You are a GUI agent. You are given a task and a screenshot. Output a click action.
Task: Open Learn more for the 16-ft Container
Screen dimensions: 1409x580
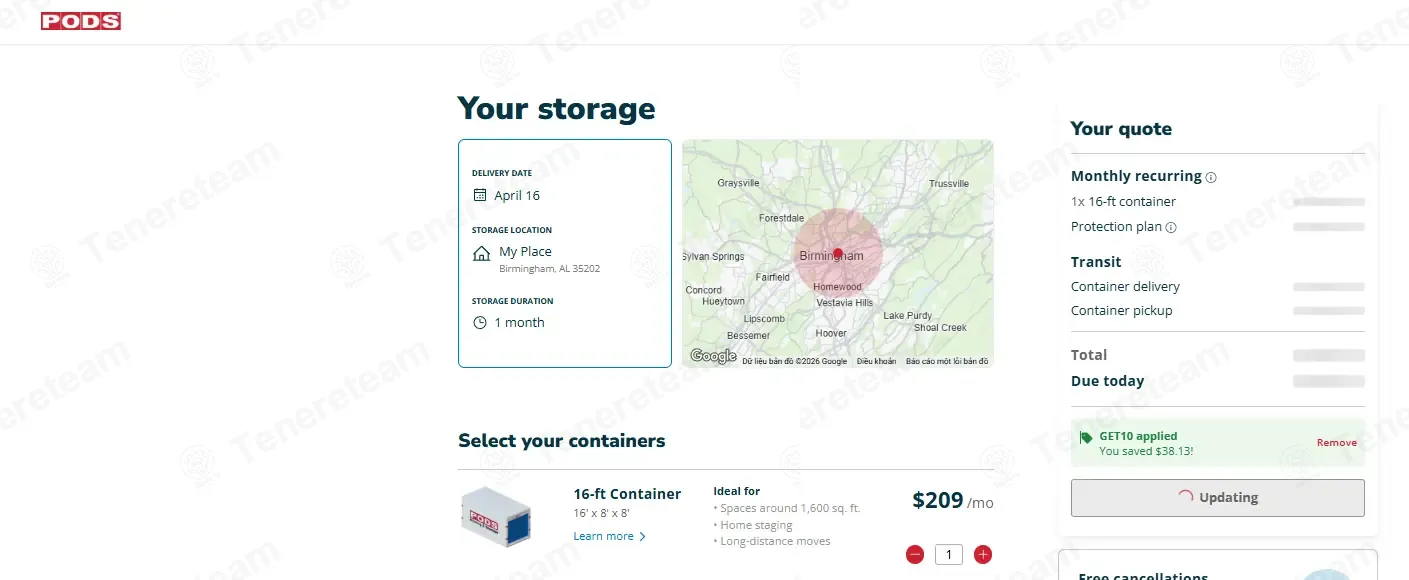pyautogui.click(x=609, y=536)
